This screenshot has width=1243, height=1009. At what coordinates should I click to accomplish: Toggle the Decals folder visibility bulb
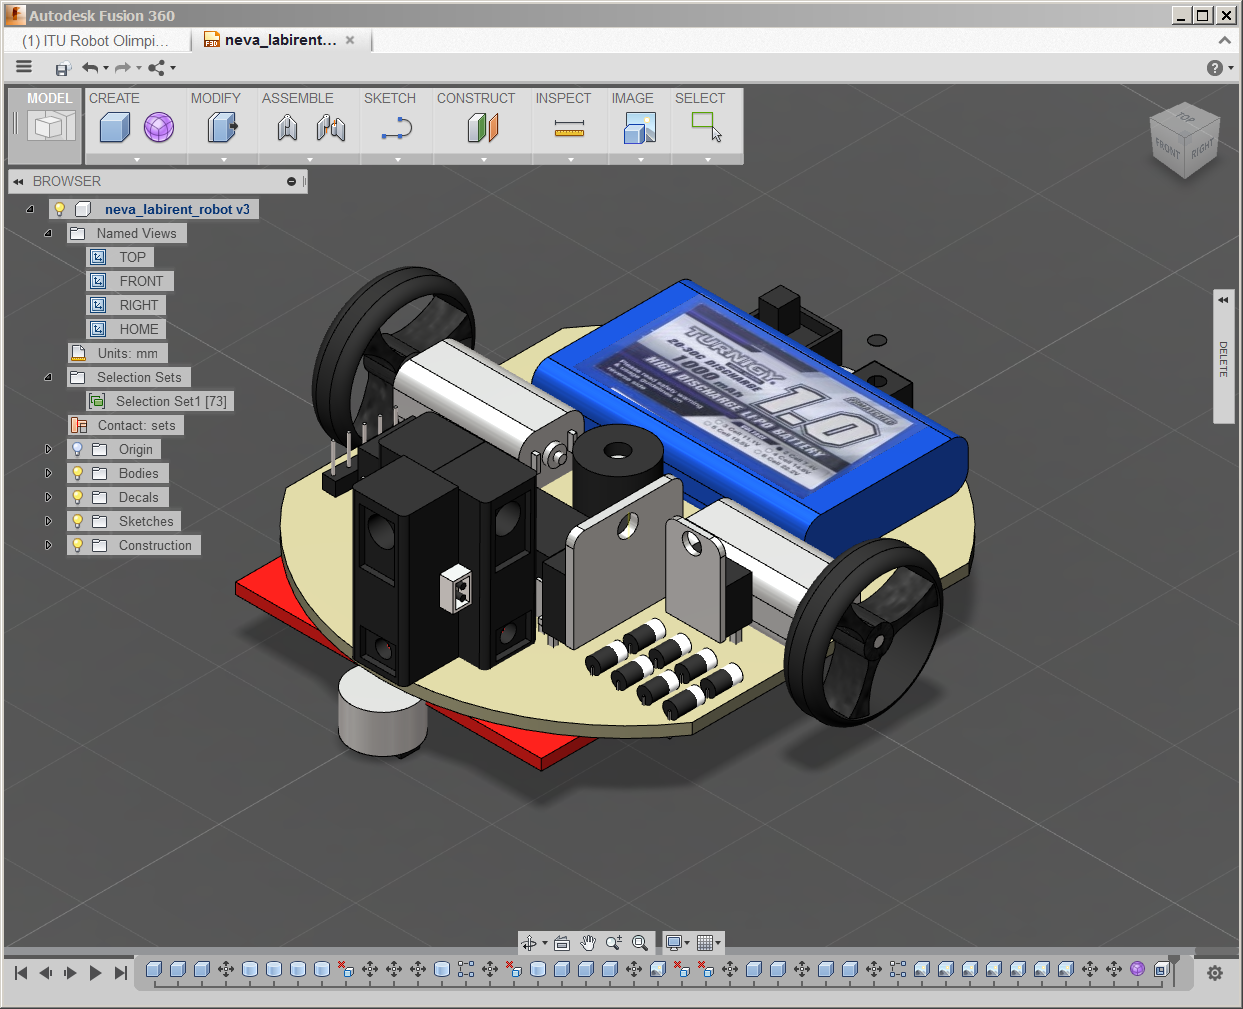(77, 497)
